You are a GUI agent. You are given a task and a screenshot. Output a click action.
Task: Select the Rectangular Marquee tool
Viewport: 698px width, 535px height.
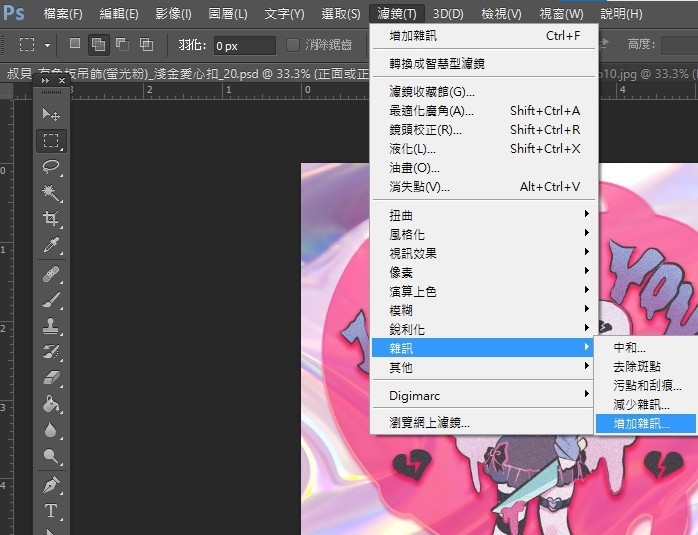pyautogui.click(x=51, y=141)
